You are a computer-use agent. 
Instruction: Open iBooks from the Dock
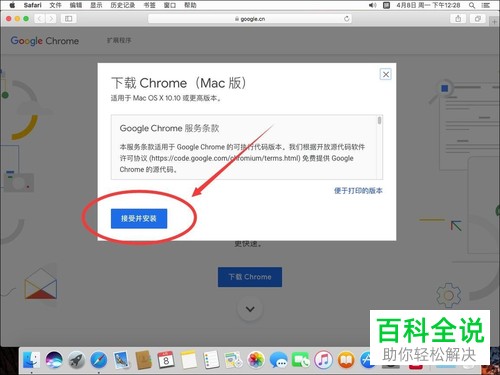coord(346,360)
